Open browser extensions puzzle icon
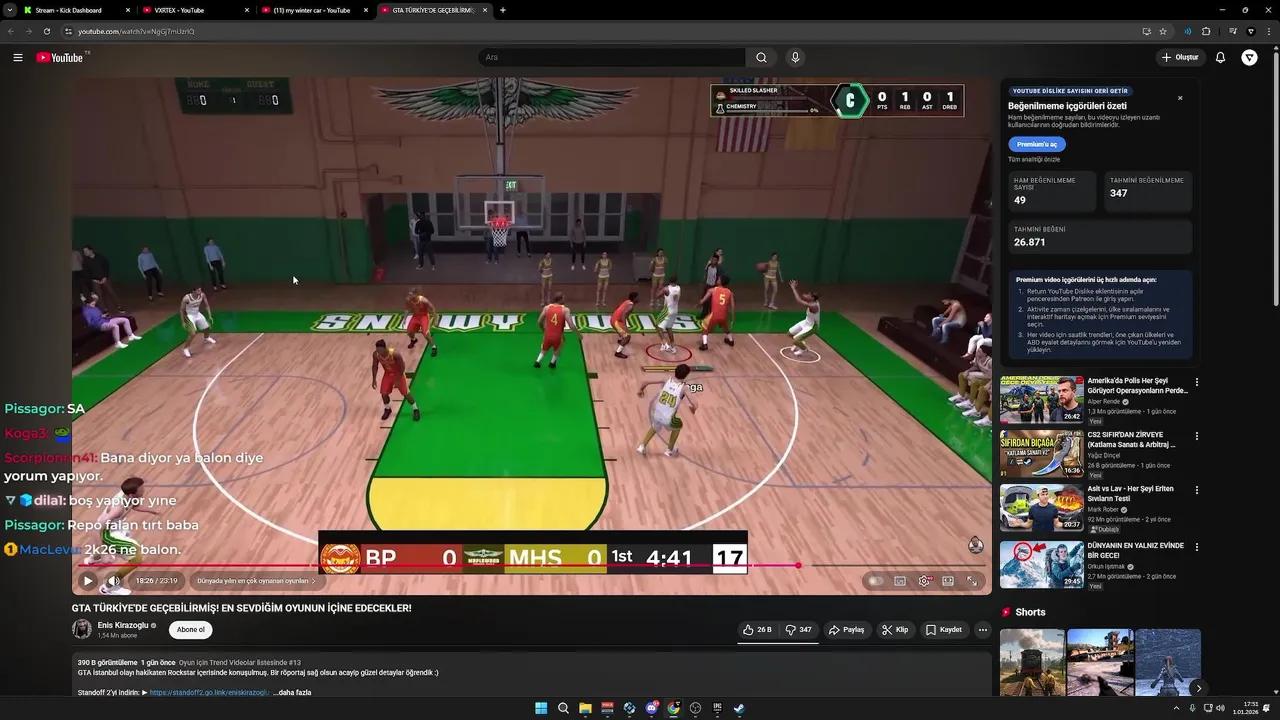Image resolution: width=1280 pixels, height=720 pixels. point(1206,31)
